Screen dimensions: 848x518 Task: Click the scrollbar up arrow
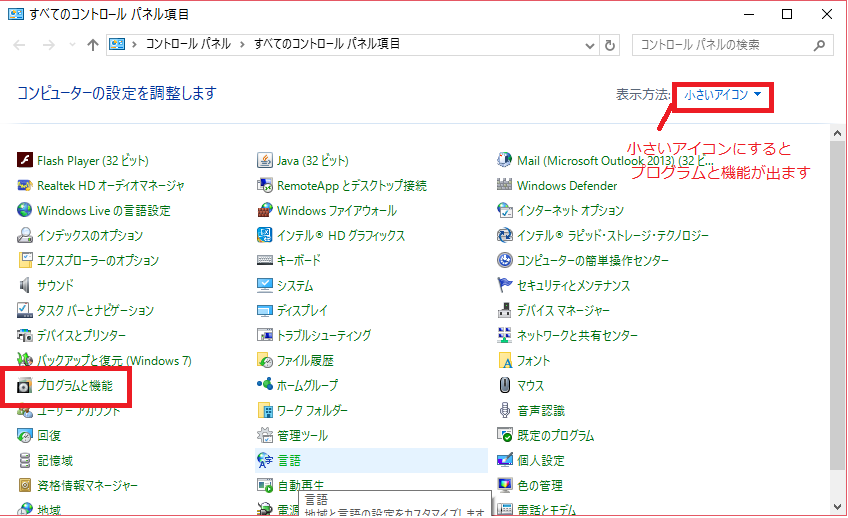(837, 133)
